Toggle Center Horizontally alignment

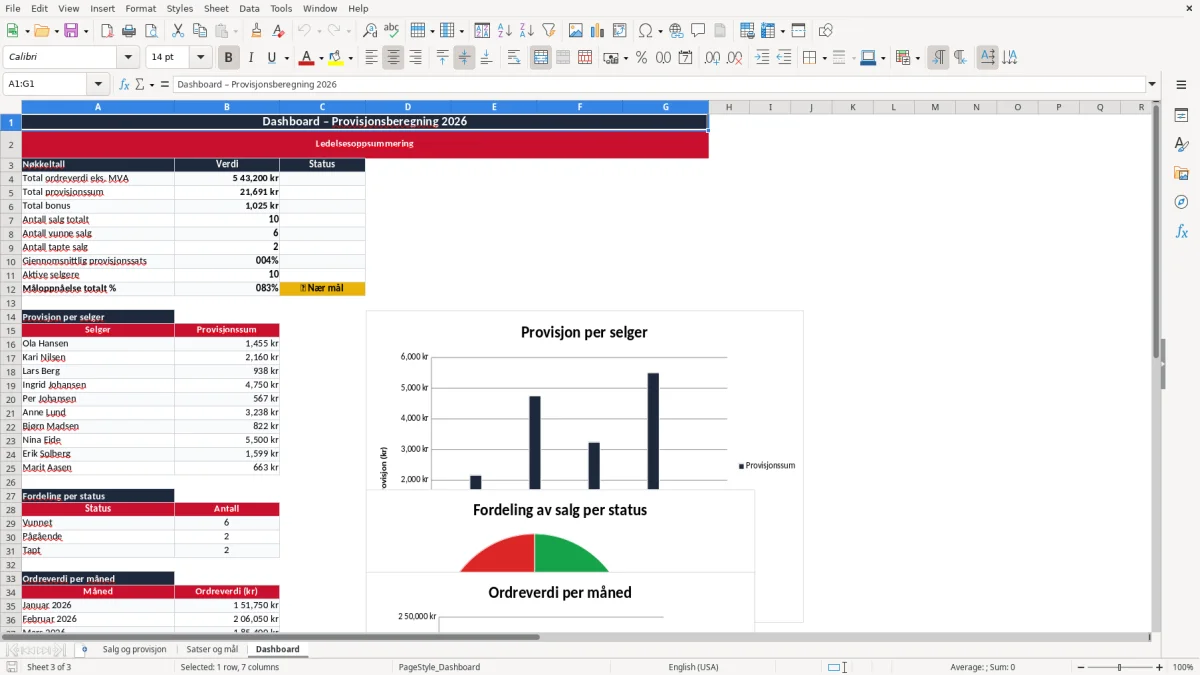pos(393,58)
